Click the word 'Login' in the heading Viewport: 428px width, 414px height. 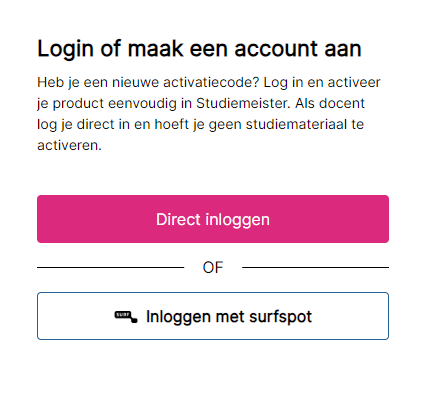[x=65, y=50]
